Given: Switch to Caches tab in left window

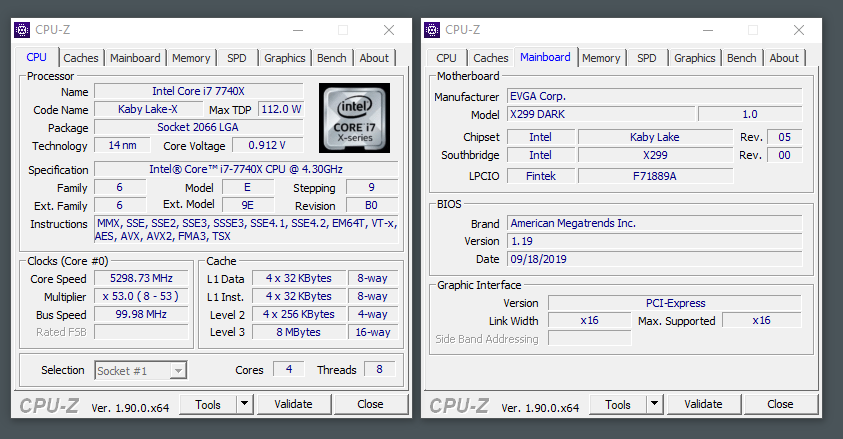Looking at the screenshot, I should 81,58.
